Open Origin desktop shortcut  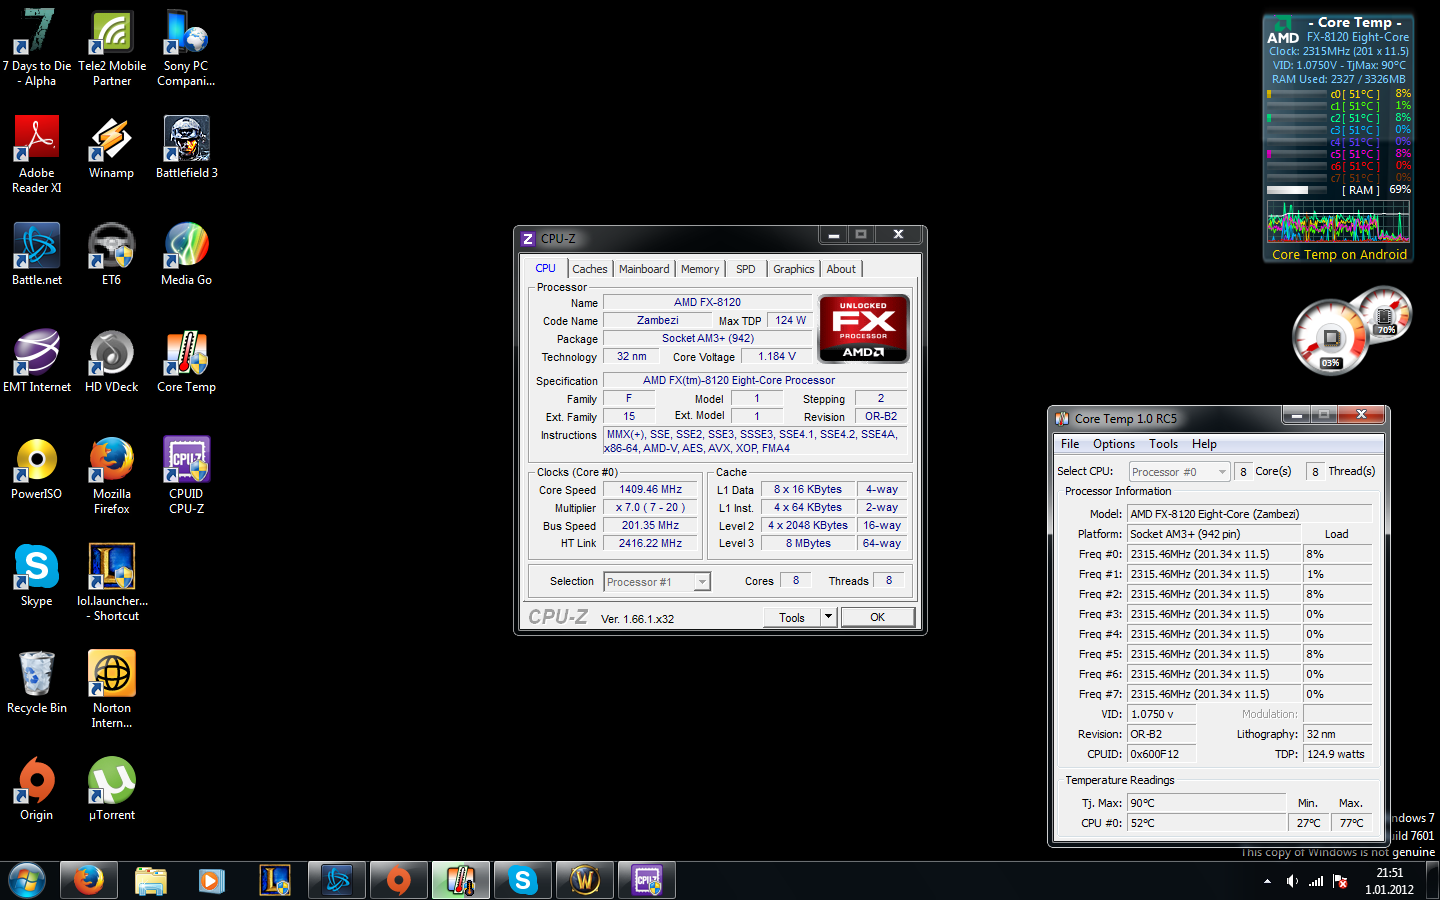[37, 790]
